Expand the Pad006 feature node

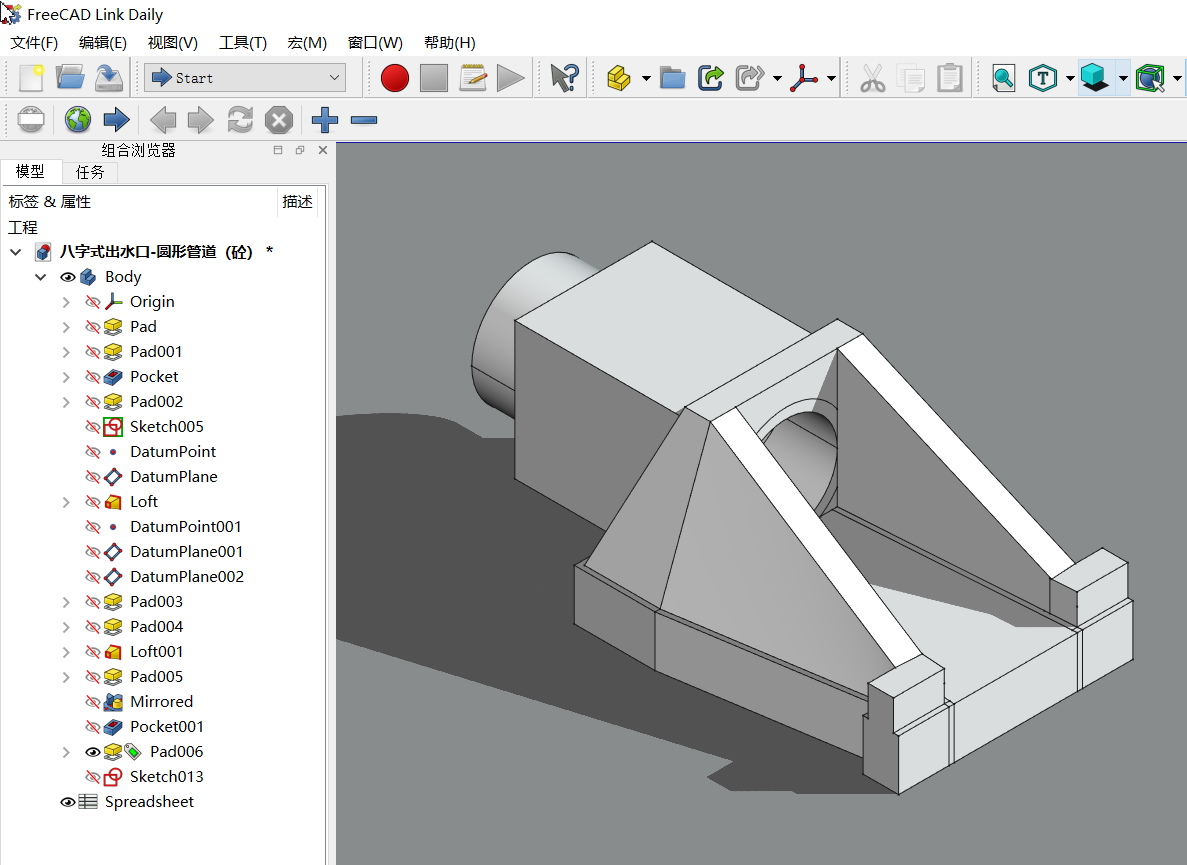66,752
